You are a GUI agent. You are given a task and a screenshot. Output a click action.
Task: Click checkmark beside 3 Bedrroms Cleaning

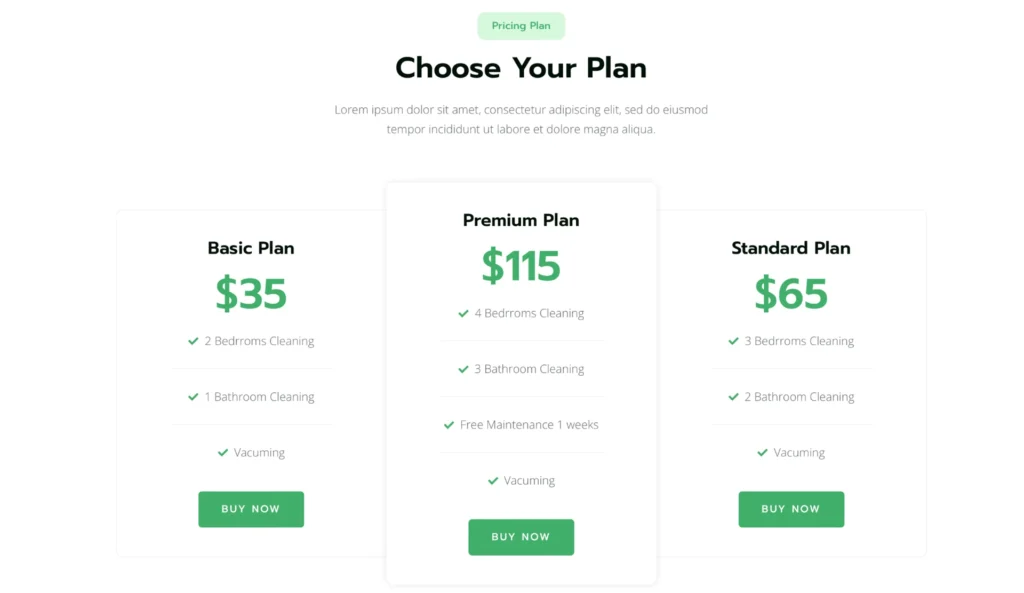point(733,341)
